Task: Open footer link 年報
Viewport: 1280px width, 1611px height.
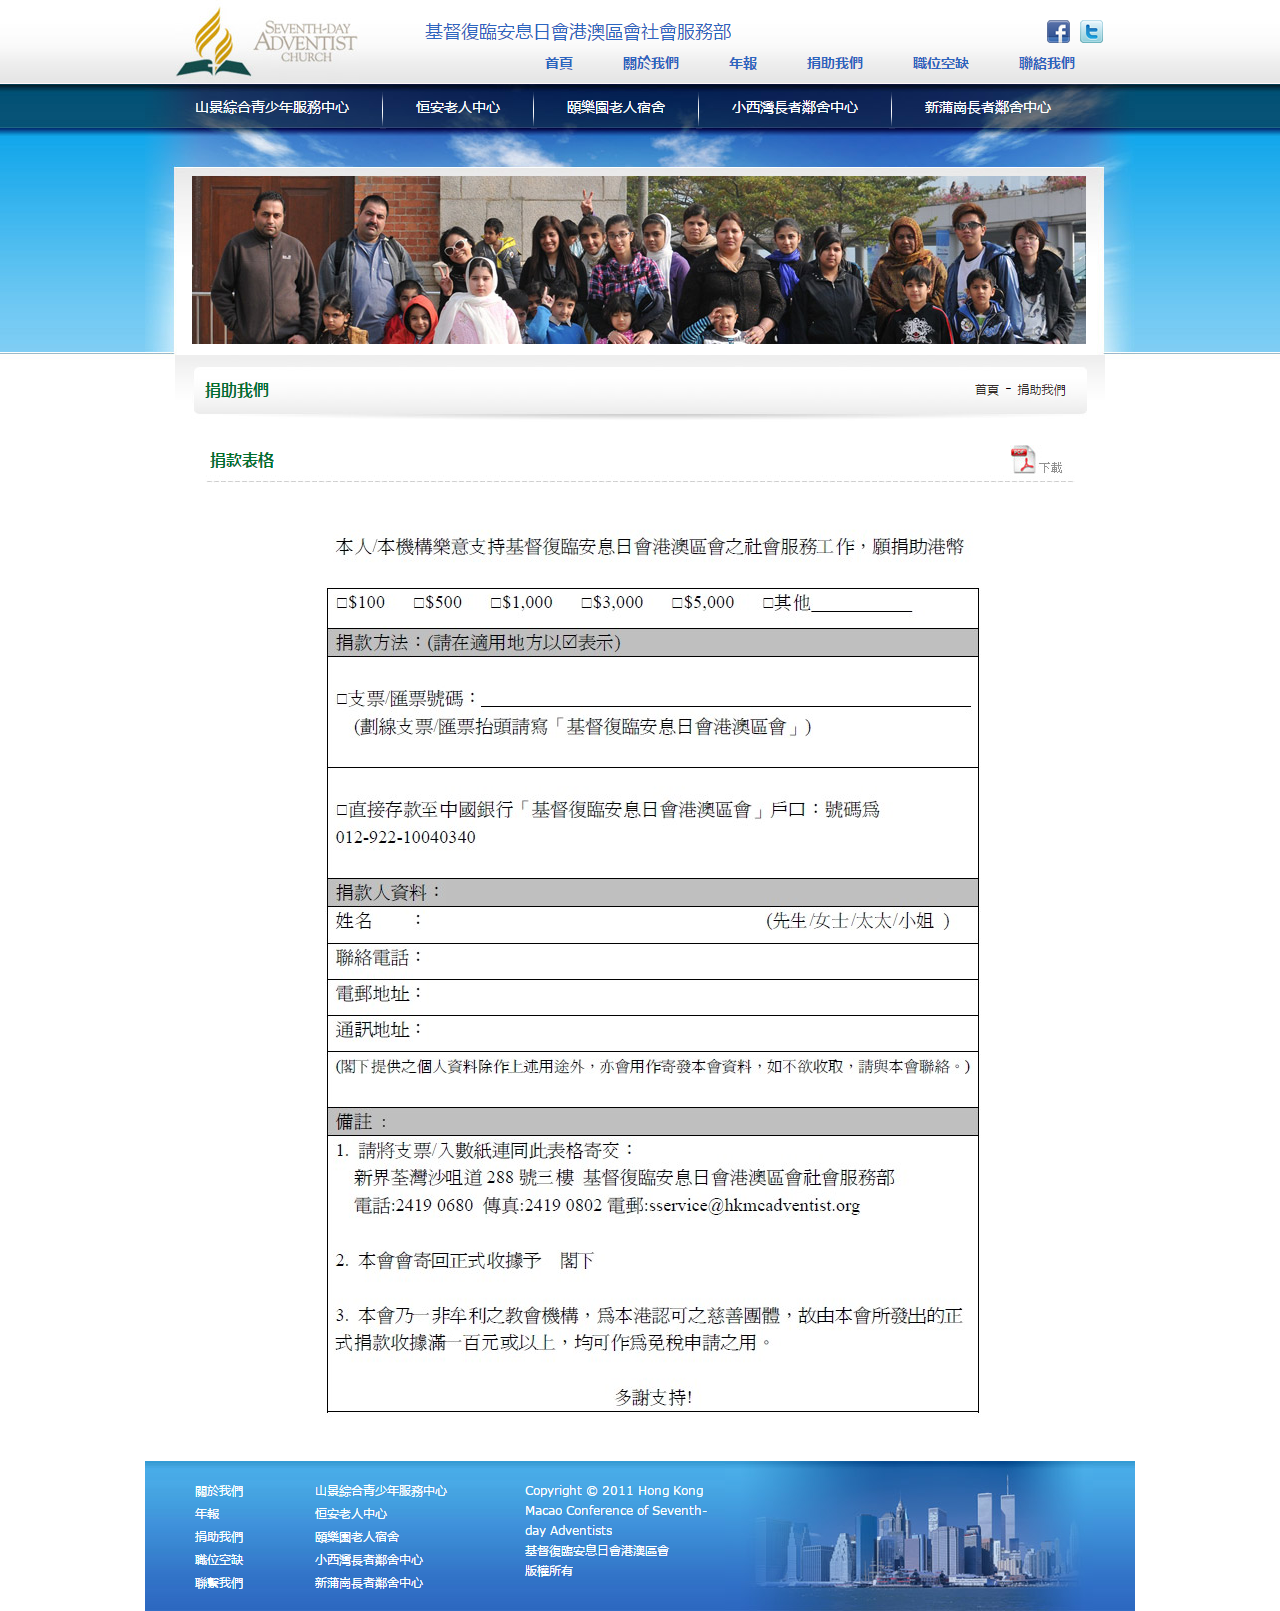Action: tap(207, 1514)
